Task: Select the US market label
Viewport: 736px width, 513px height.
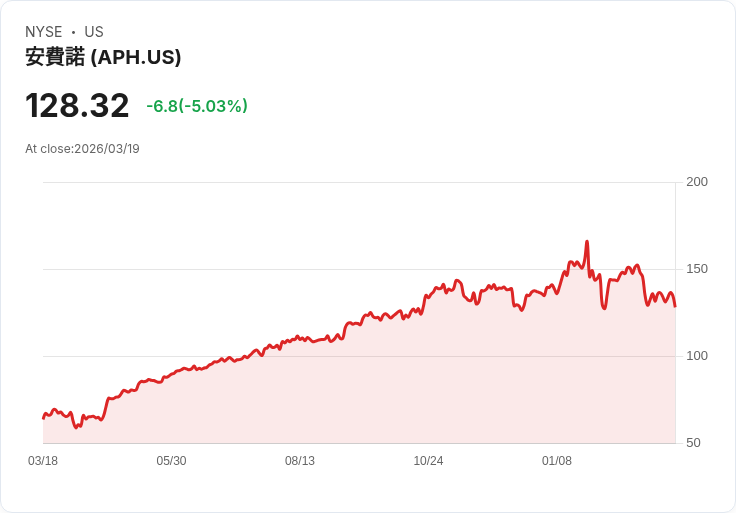Action: tap(94, 32)
